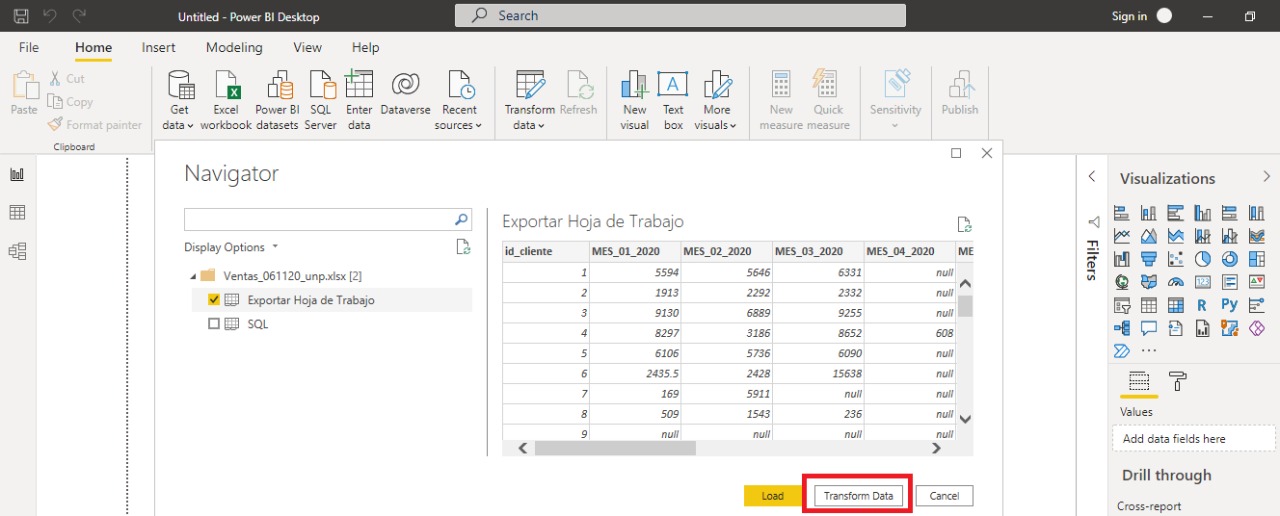Refresh the Navigator source list
The image size is (1280, 516).
click(463, 247)
